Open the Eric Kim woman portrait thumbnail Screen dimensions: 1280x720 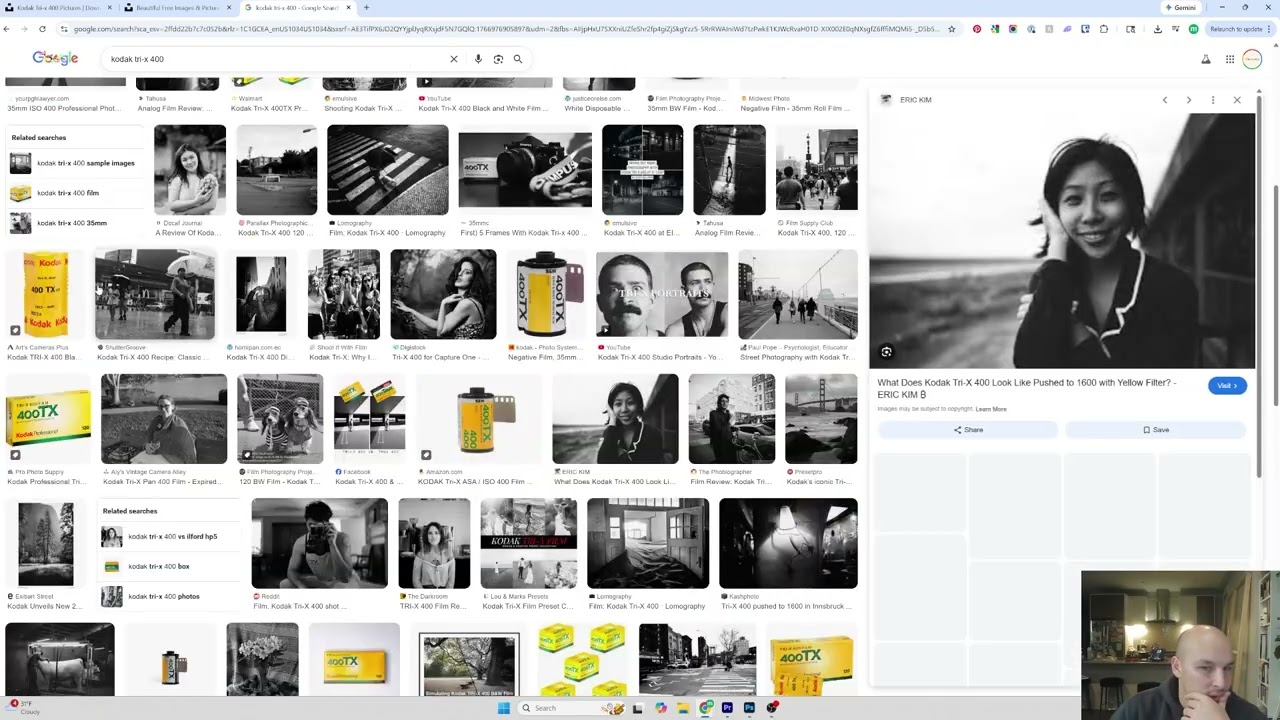[616, 419]
